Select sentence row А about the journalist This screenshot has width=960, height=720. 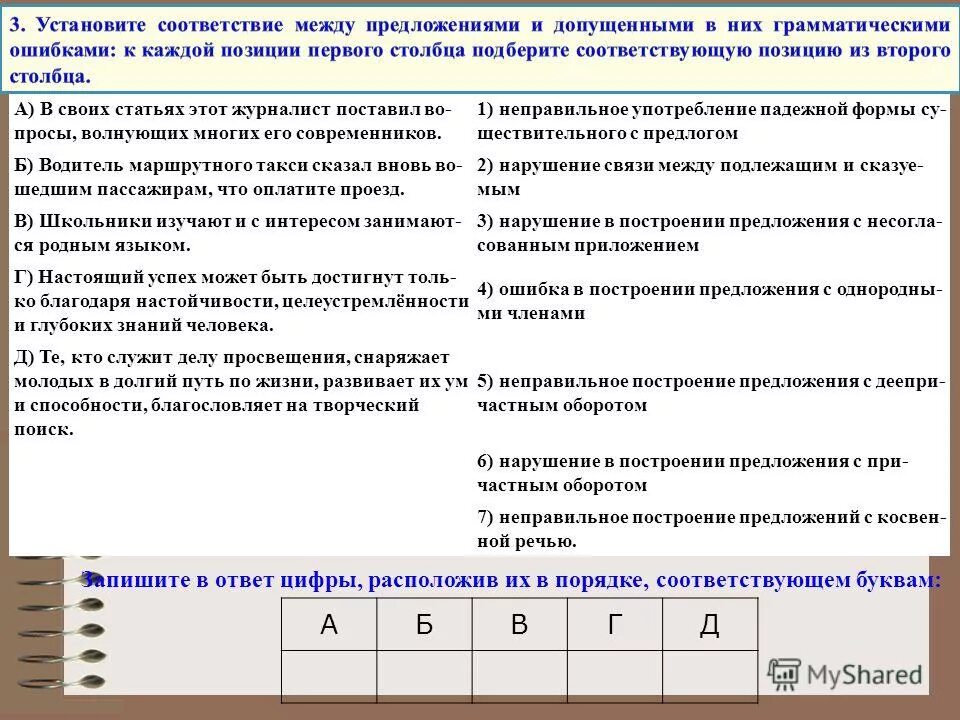point(230,122)
